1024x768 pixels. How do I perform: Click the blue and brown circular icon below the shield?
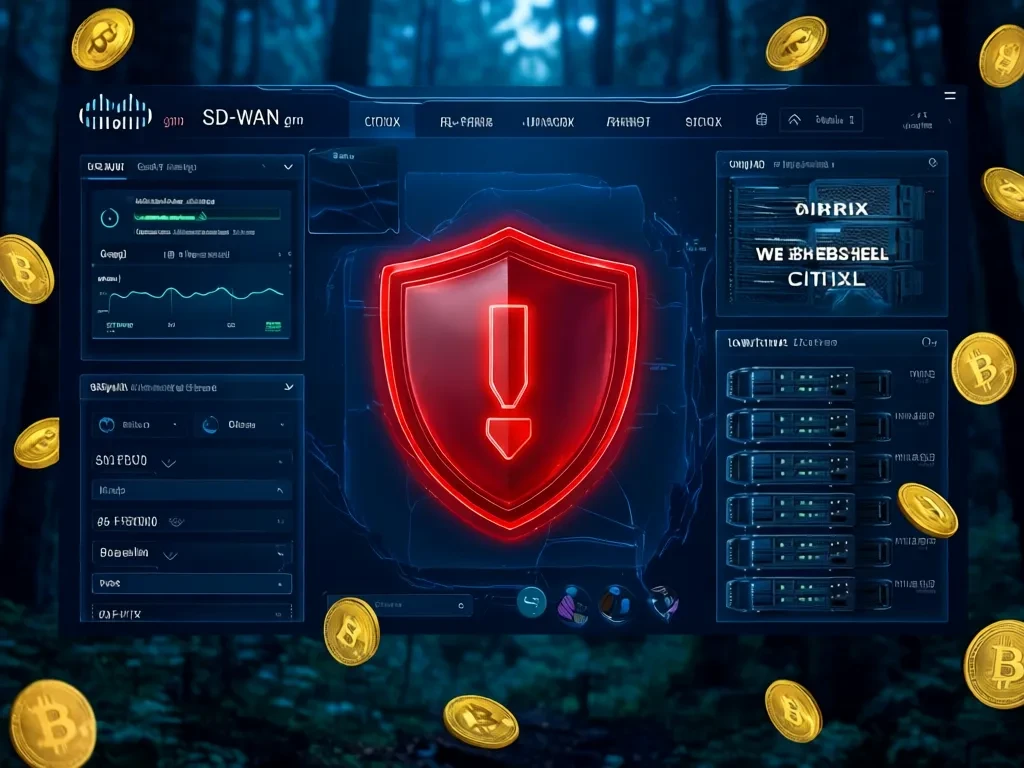615,603
